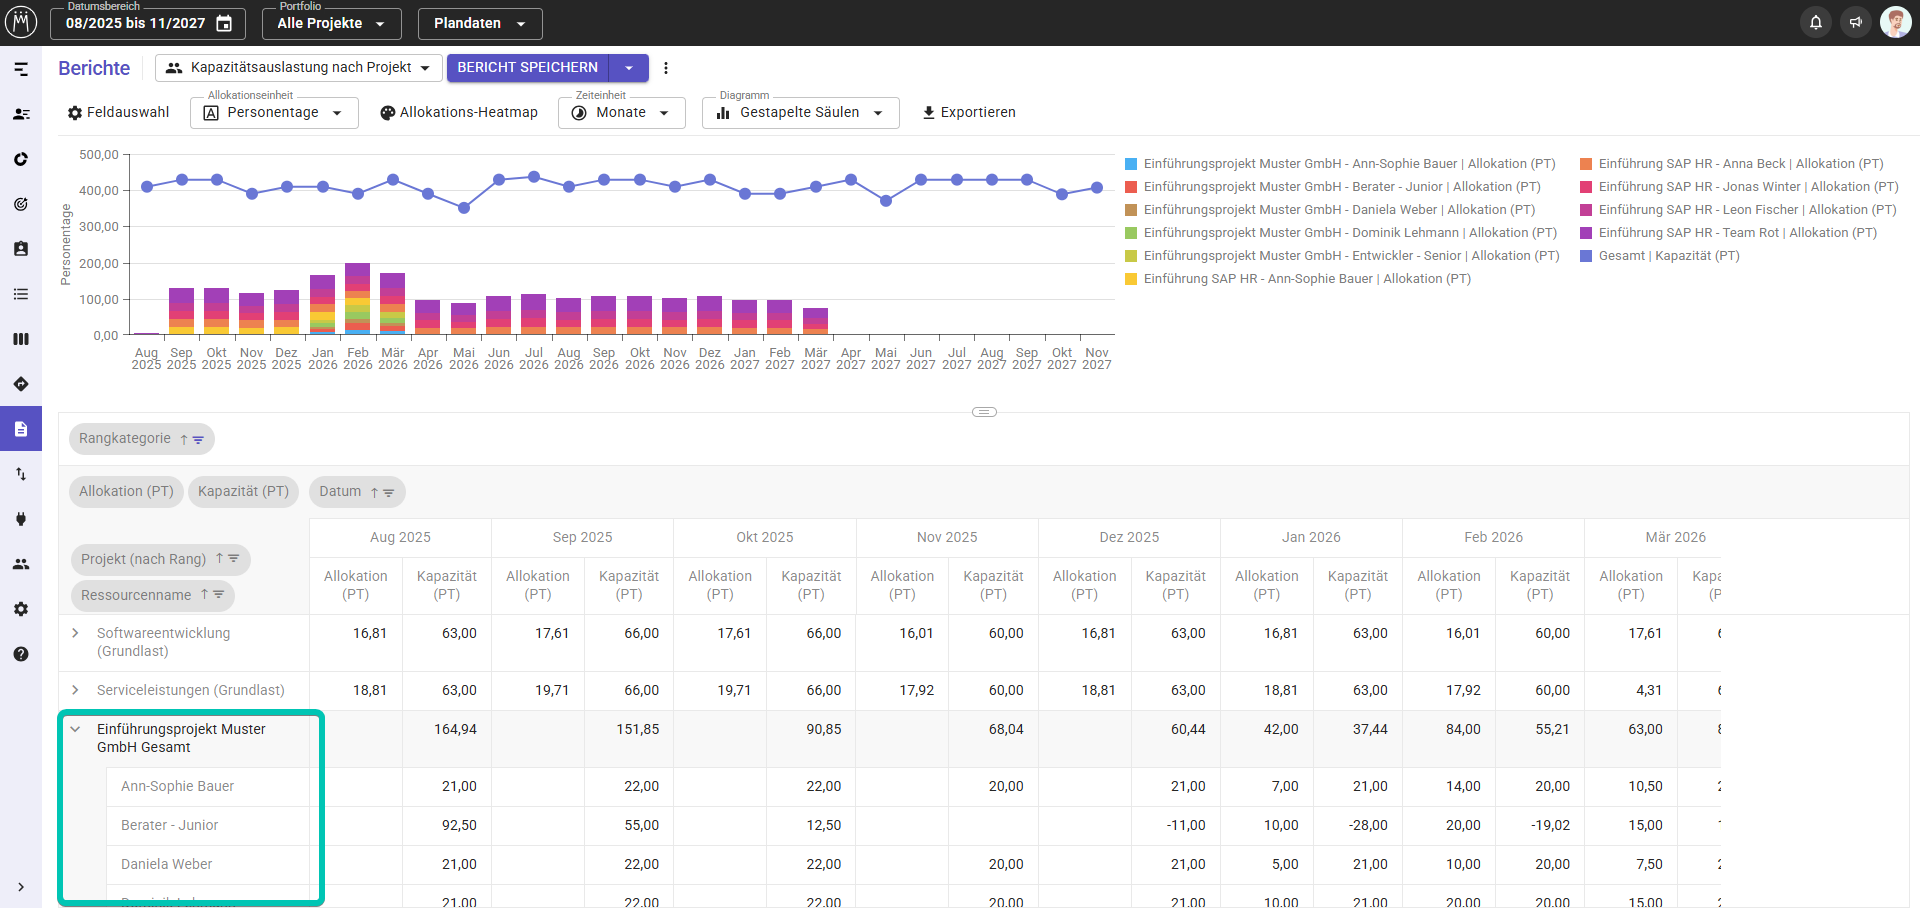
Task: Click the chart-table divider handle
Action: click(984, 412)
